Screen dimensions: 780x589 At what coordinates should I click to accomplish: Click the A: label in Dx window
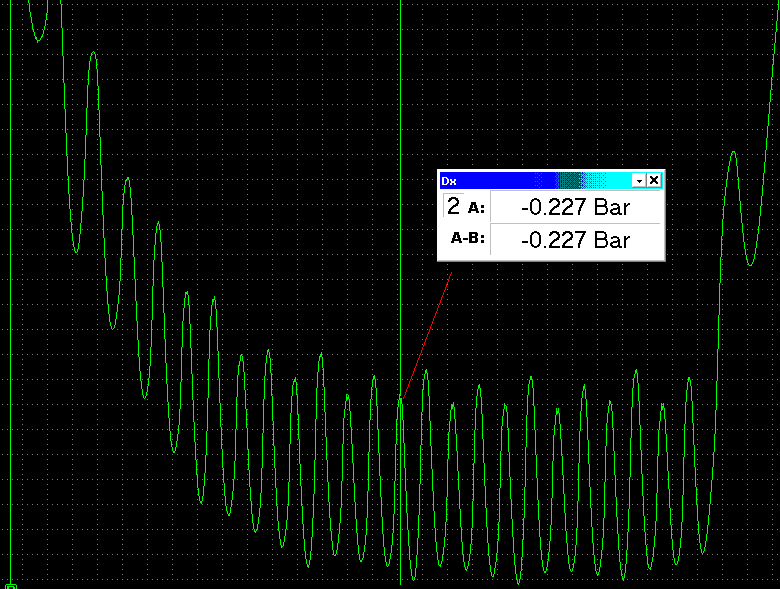click(x=476, y=208)
